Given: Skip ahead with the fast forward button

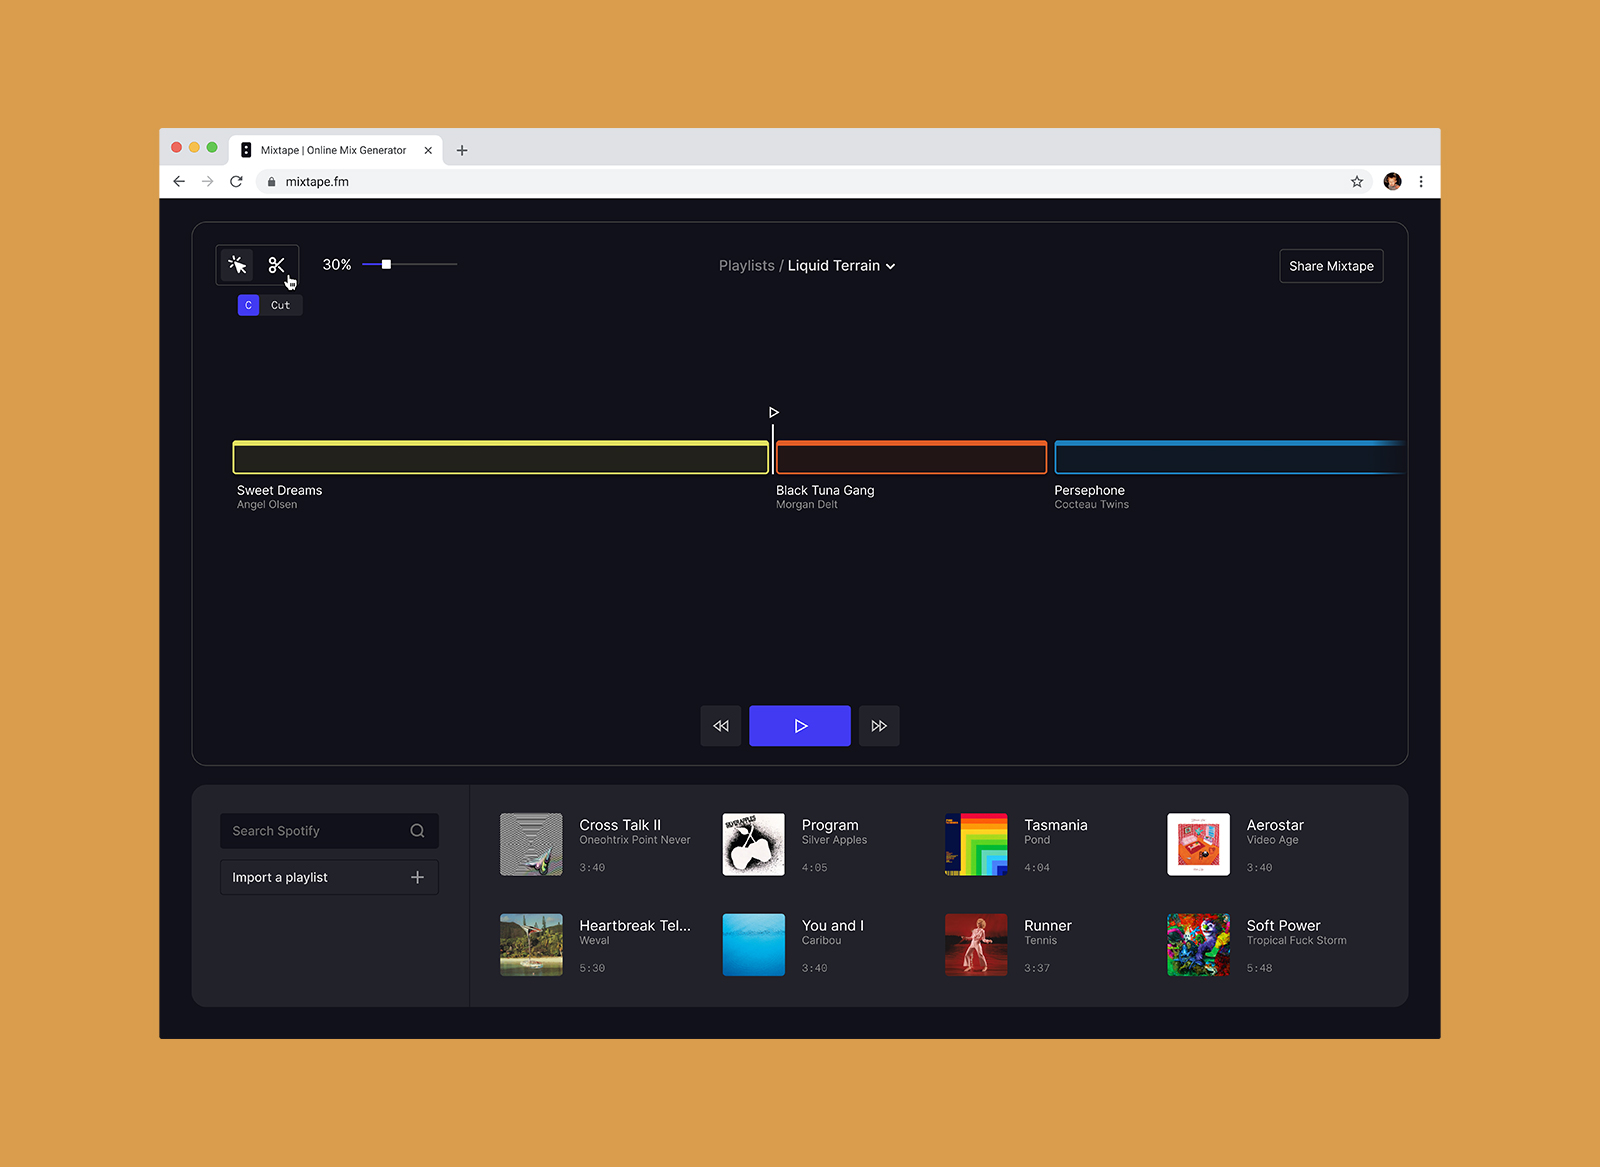Looking at the screenshot, I should [879, 726].
